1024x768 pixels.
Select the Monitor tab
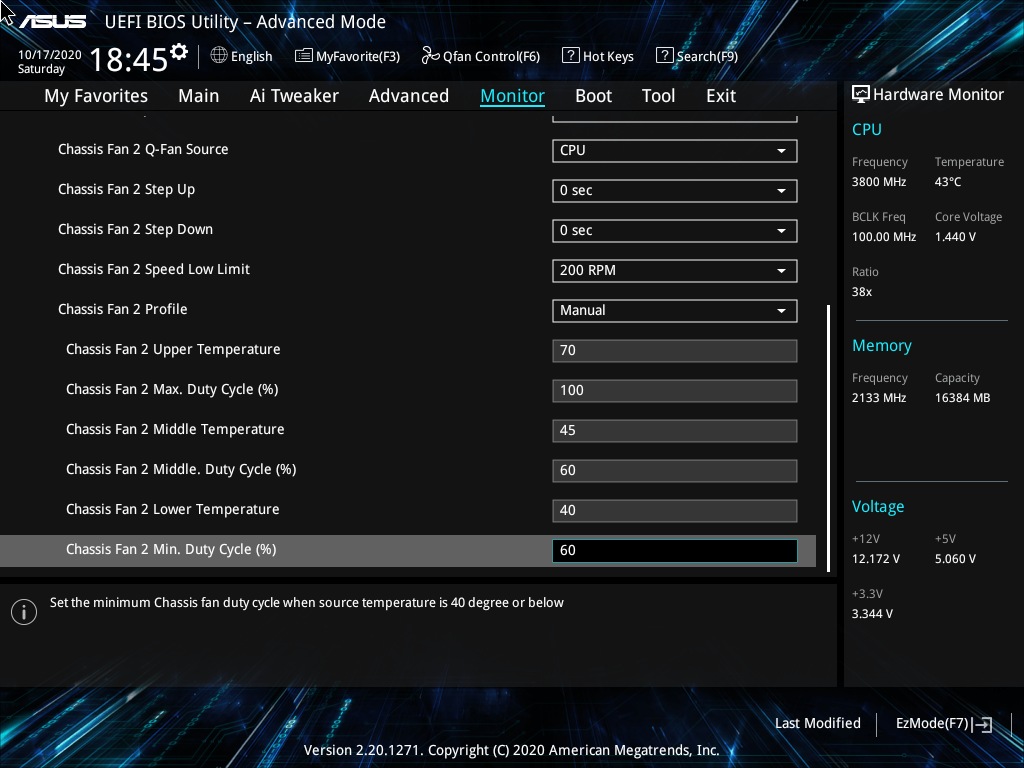point(513,96)
